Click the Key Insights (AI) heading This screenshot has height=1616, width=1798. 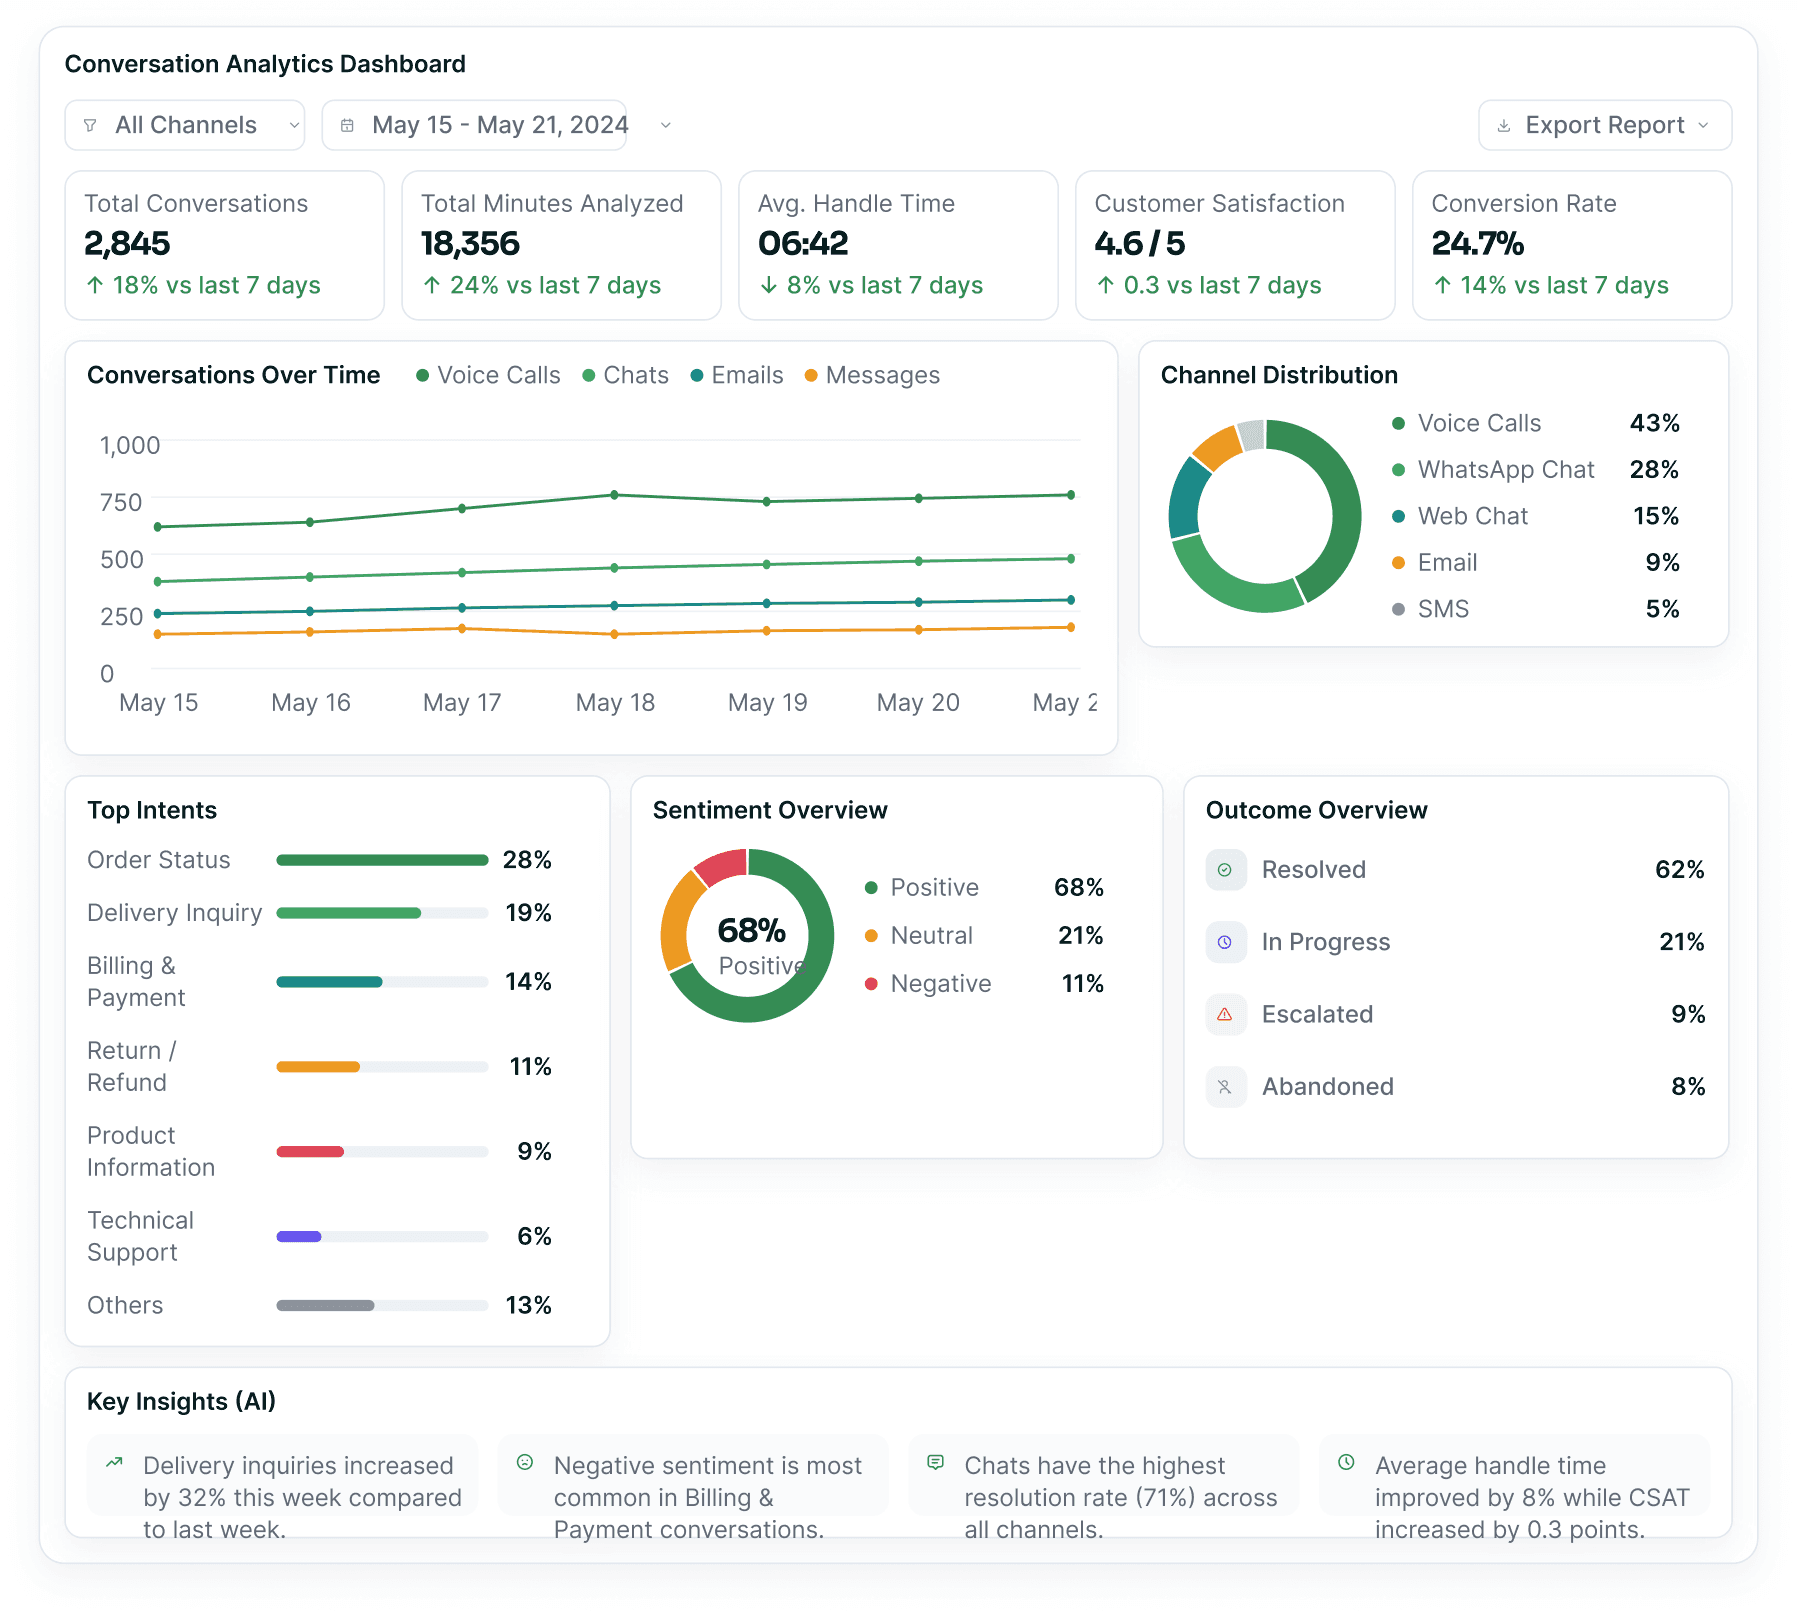point(181,1401)
